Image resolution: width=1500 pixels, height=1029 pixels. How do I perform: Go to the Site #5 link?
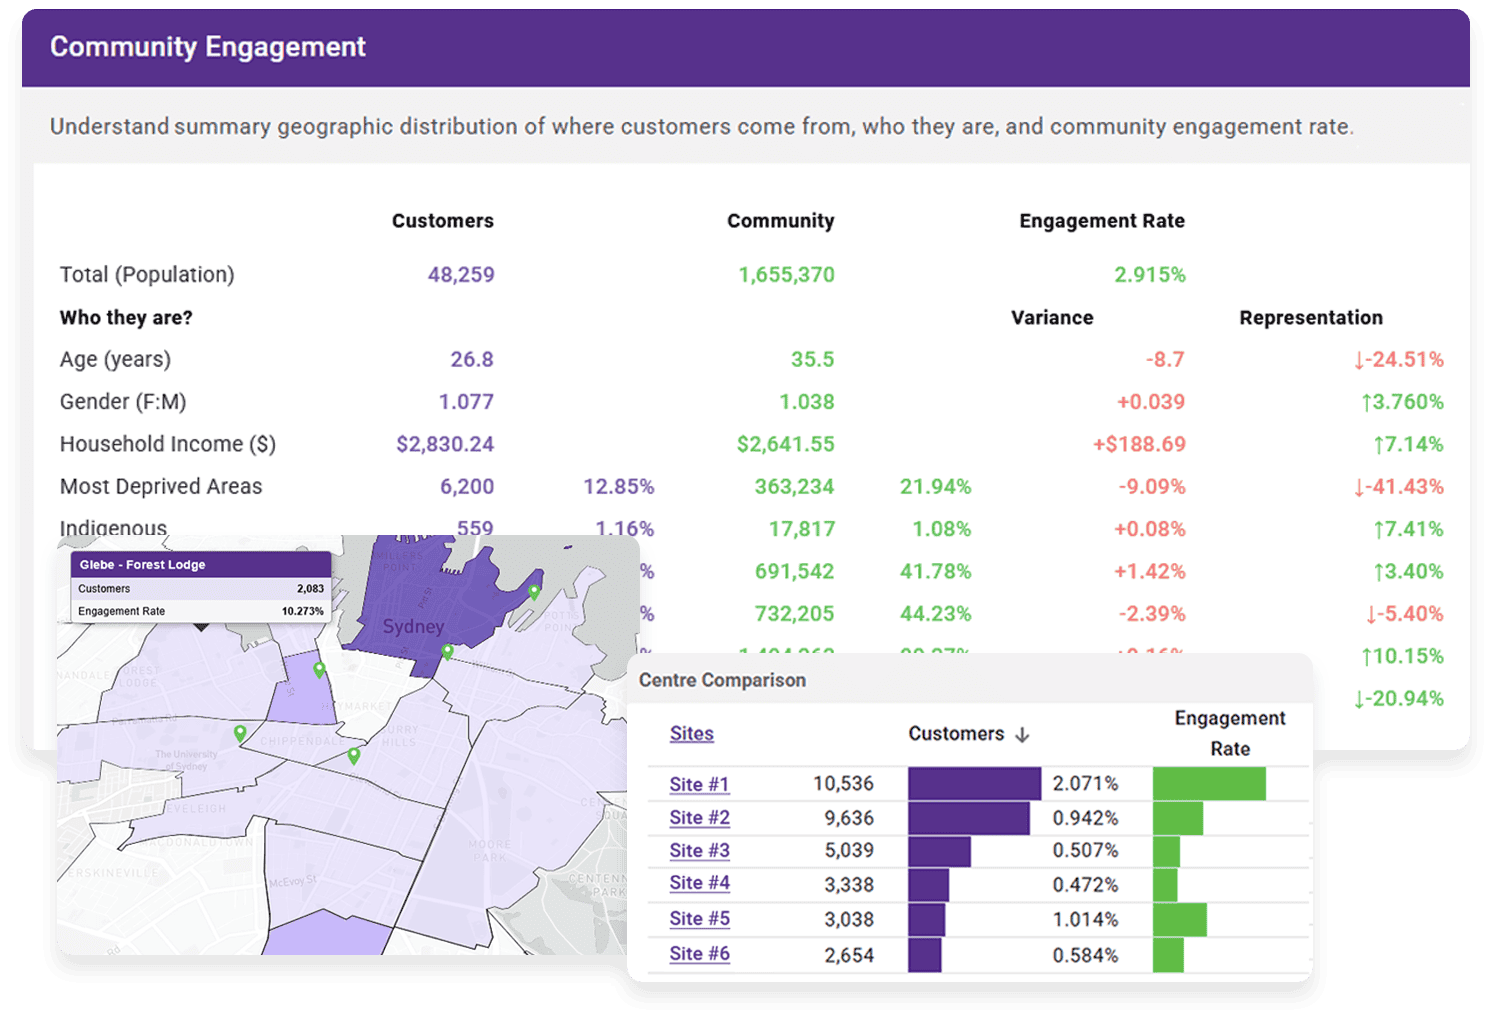[x=699, y=918]
